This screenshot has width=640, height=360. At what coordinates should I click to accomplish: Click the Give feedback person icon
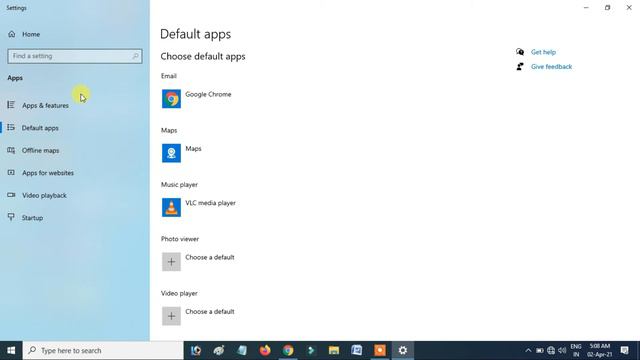[520, 66]
